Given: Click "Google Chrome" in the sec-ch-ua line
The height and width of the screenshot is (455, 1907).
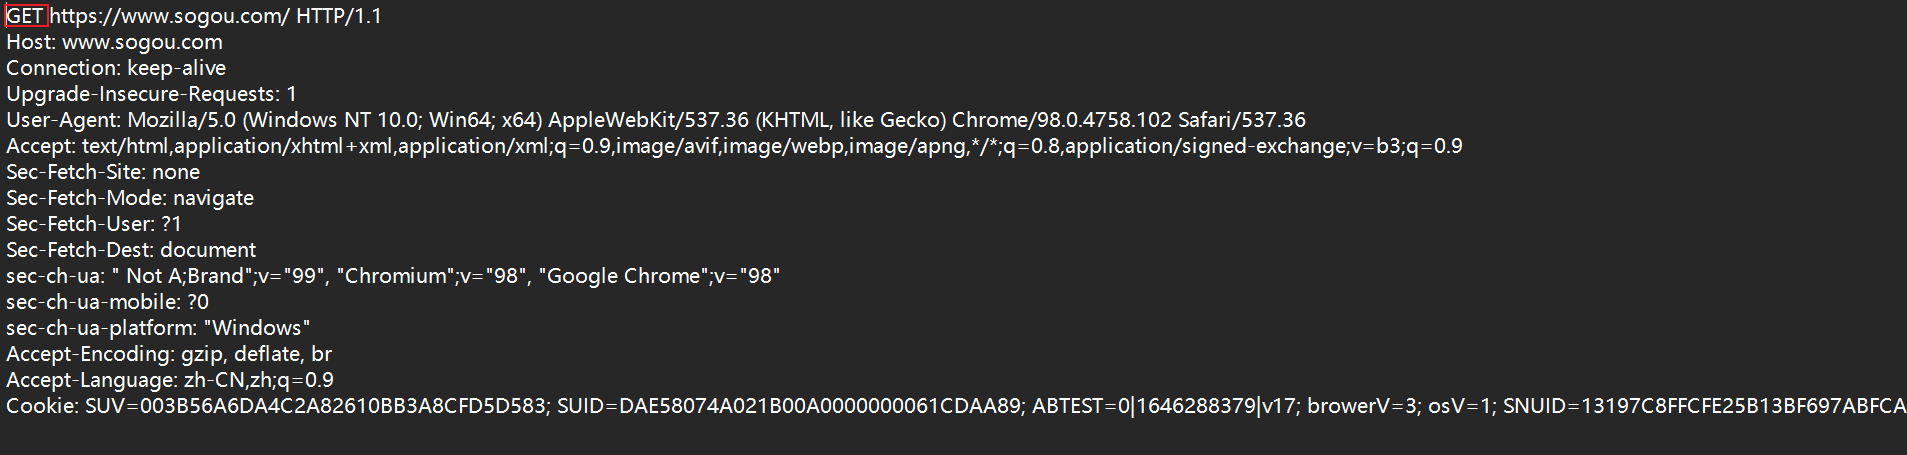Looking at the screenshot, I should [x=624, y=277].
